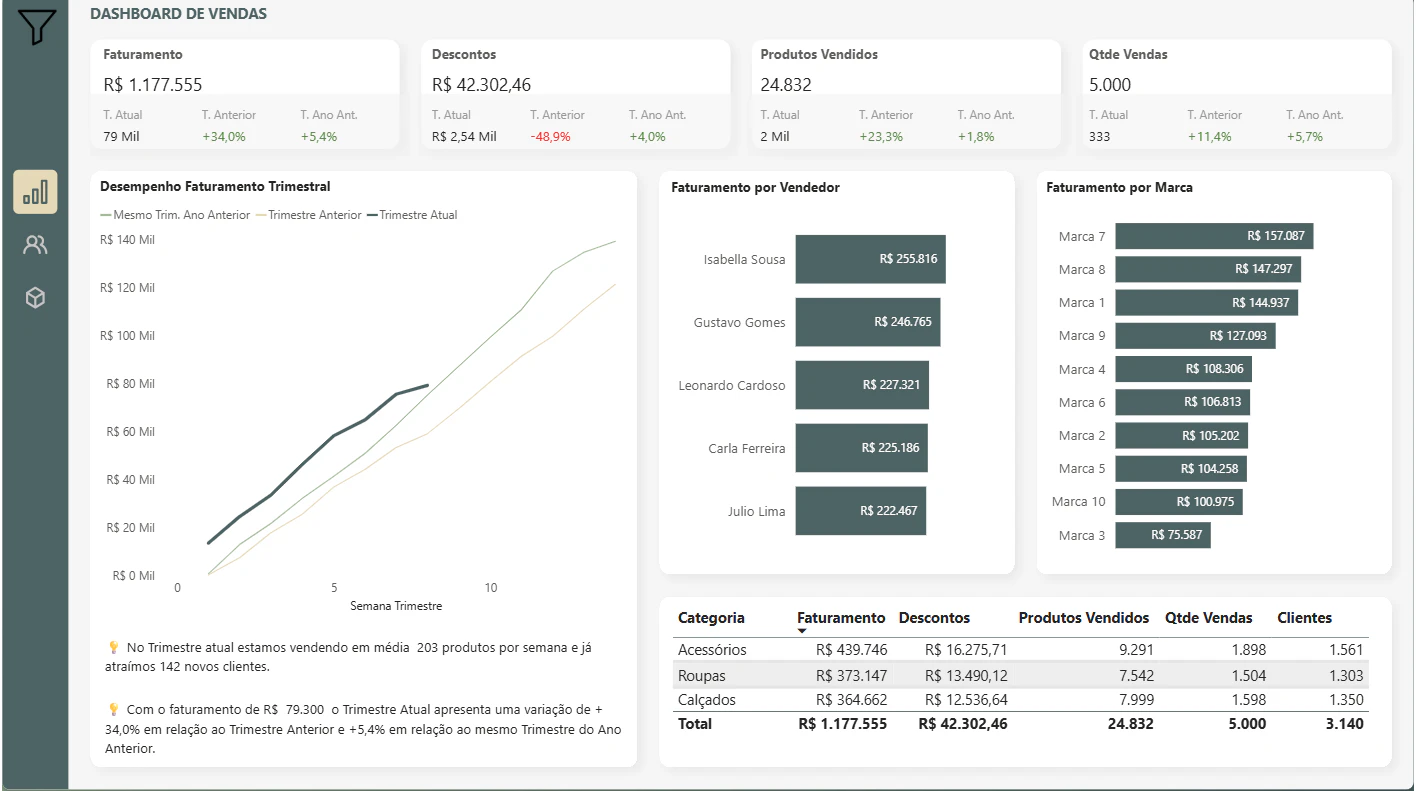Open the people/clients page icon
1416x791 pixels.
coord(35,245)
